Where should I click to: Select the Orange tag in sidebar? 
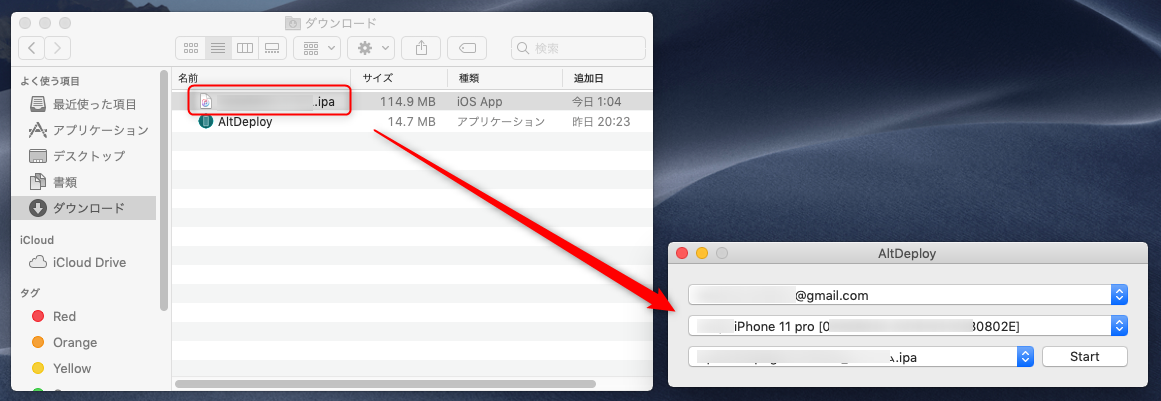coord(84,343)
